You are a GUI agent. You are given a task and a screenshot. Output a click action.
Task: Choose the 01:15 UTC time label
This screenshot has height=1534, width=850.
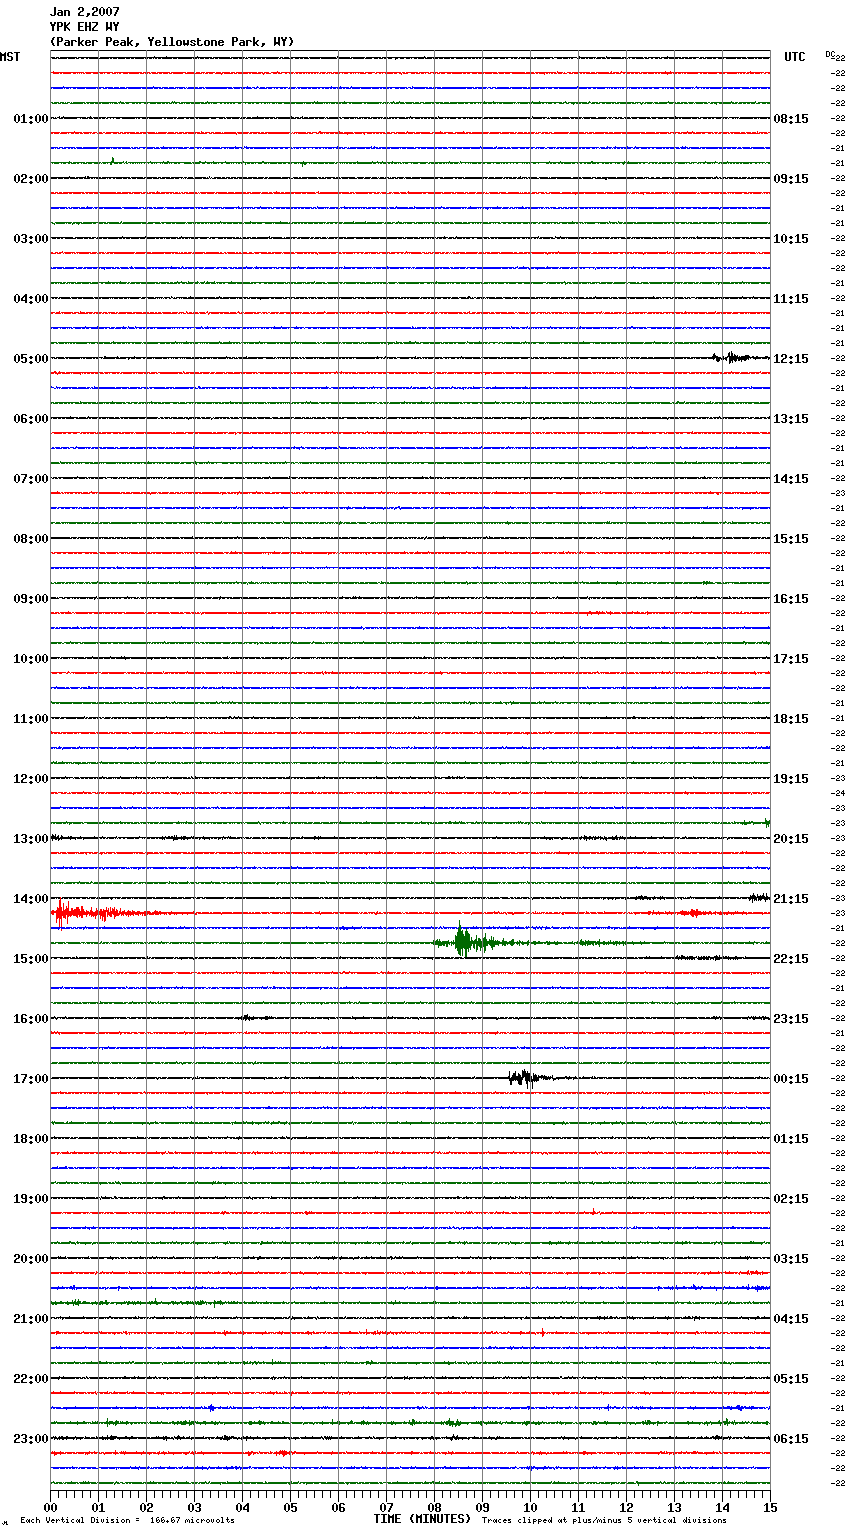click(x=791, y=1139)
